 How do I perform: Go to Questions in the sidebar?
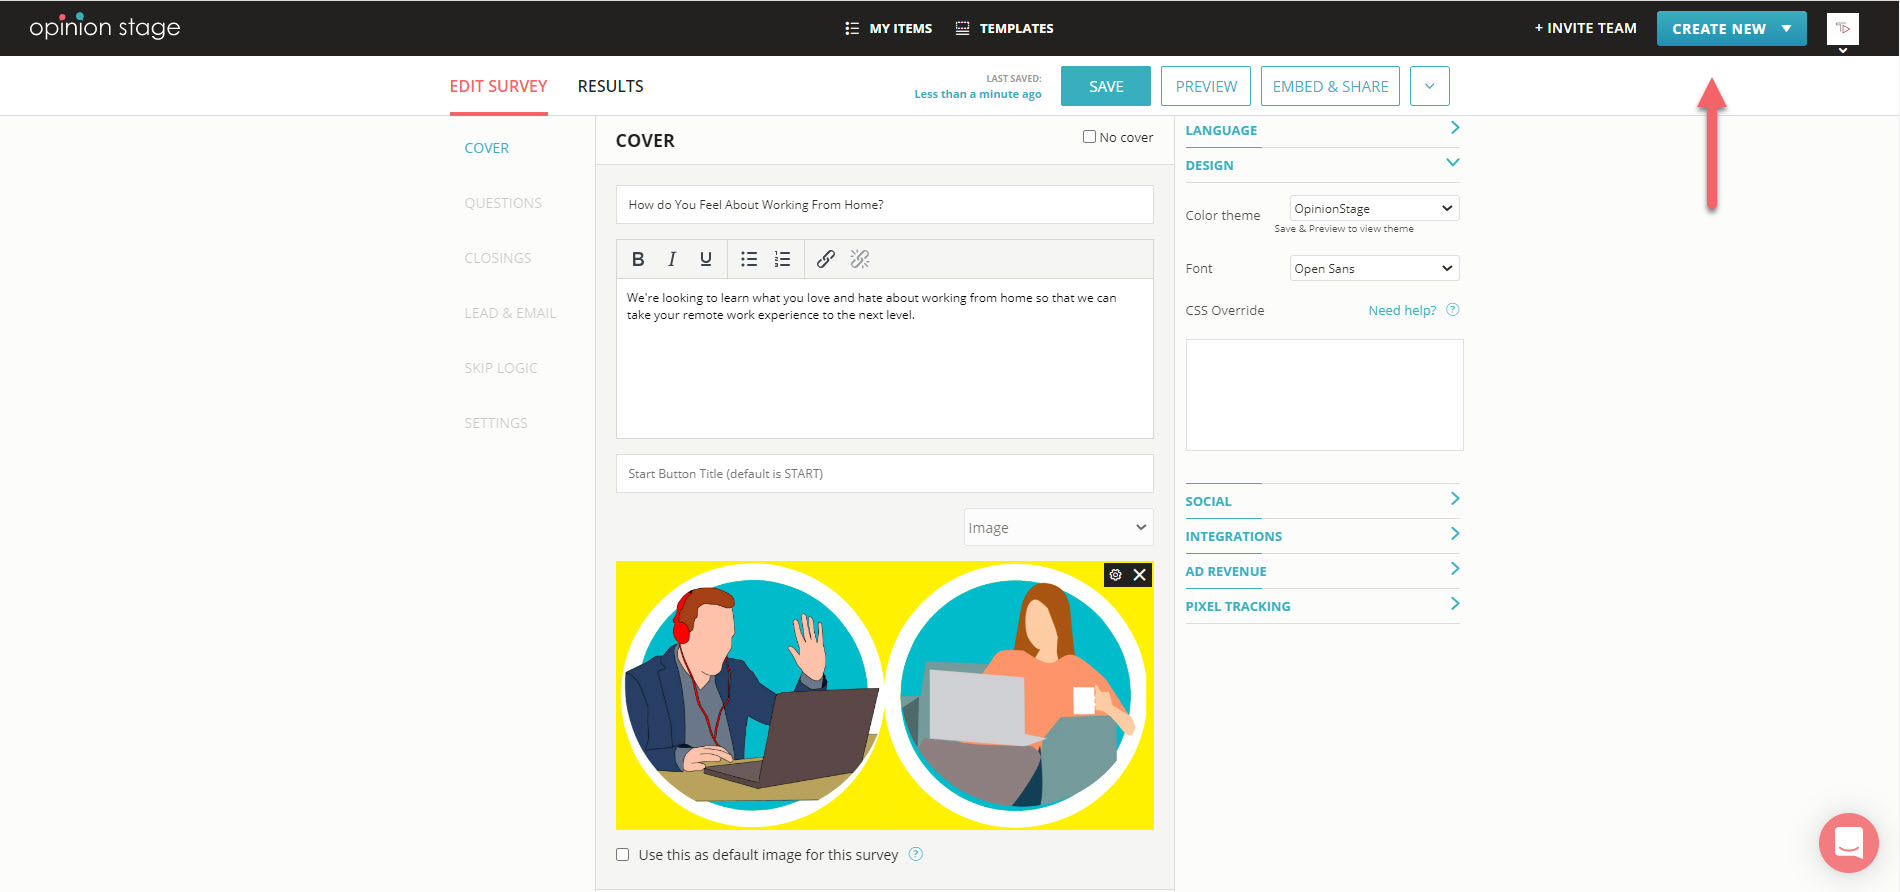[503, 203]
